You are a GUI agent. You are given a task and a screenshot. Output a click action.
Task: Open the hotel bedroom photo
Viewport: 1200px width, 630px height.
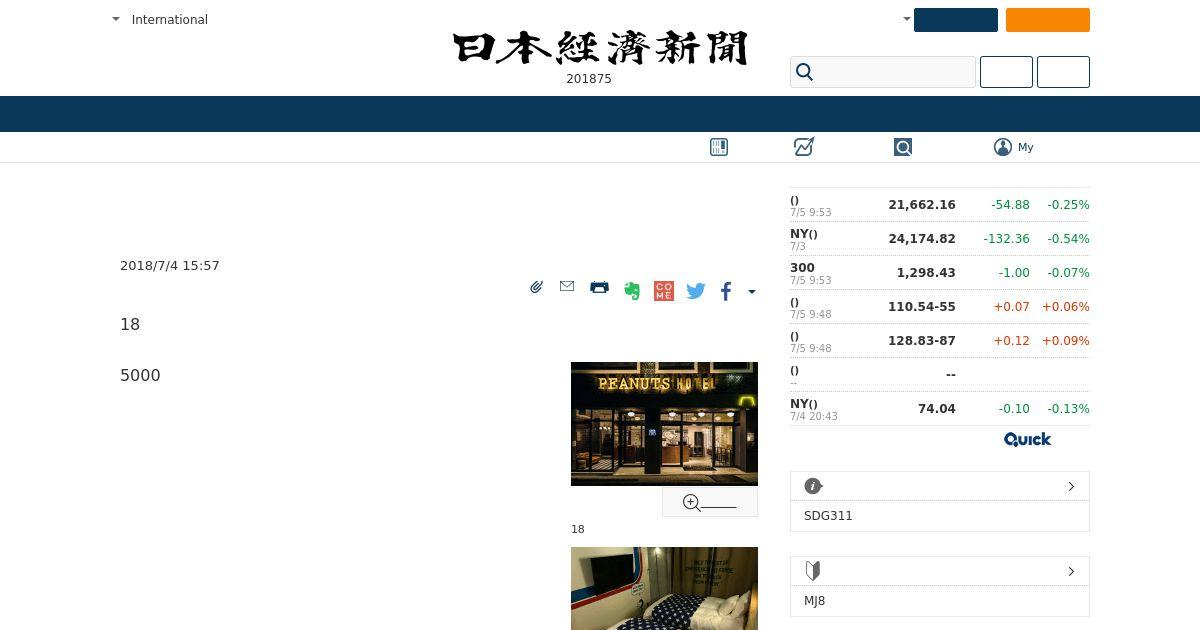(x=664, y=588)
